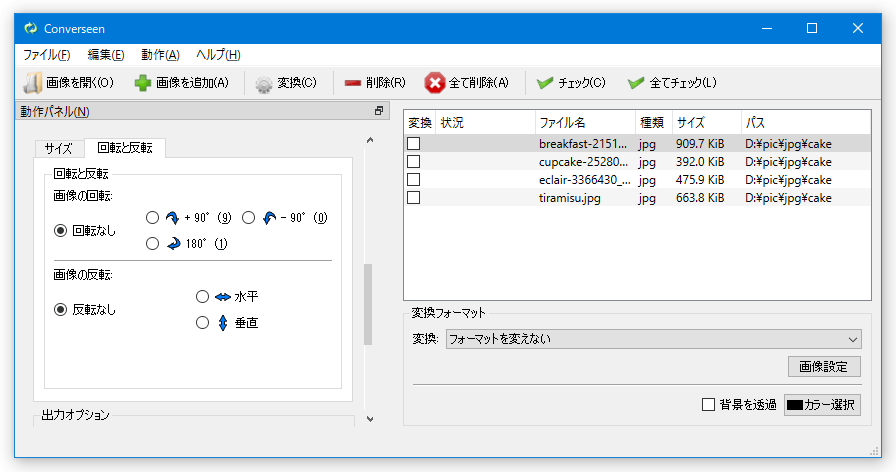Enable the 背景を透過 checkbox
The width and height of the screenshot is (896, 472).
point(709,405)
